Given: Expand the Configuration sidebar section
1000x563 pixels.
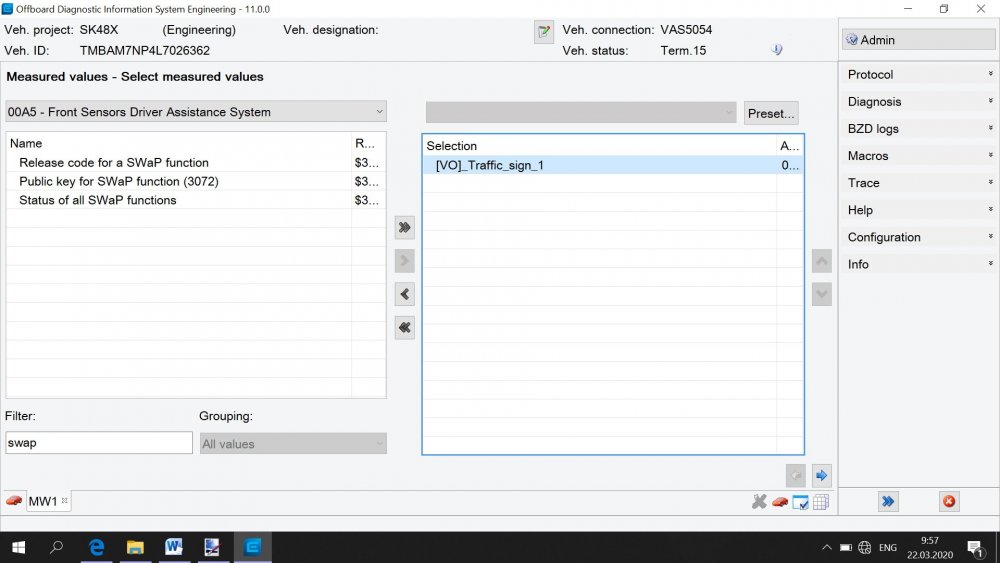Looking at the screenshot, I should pos(918,237).
